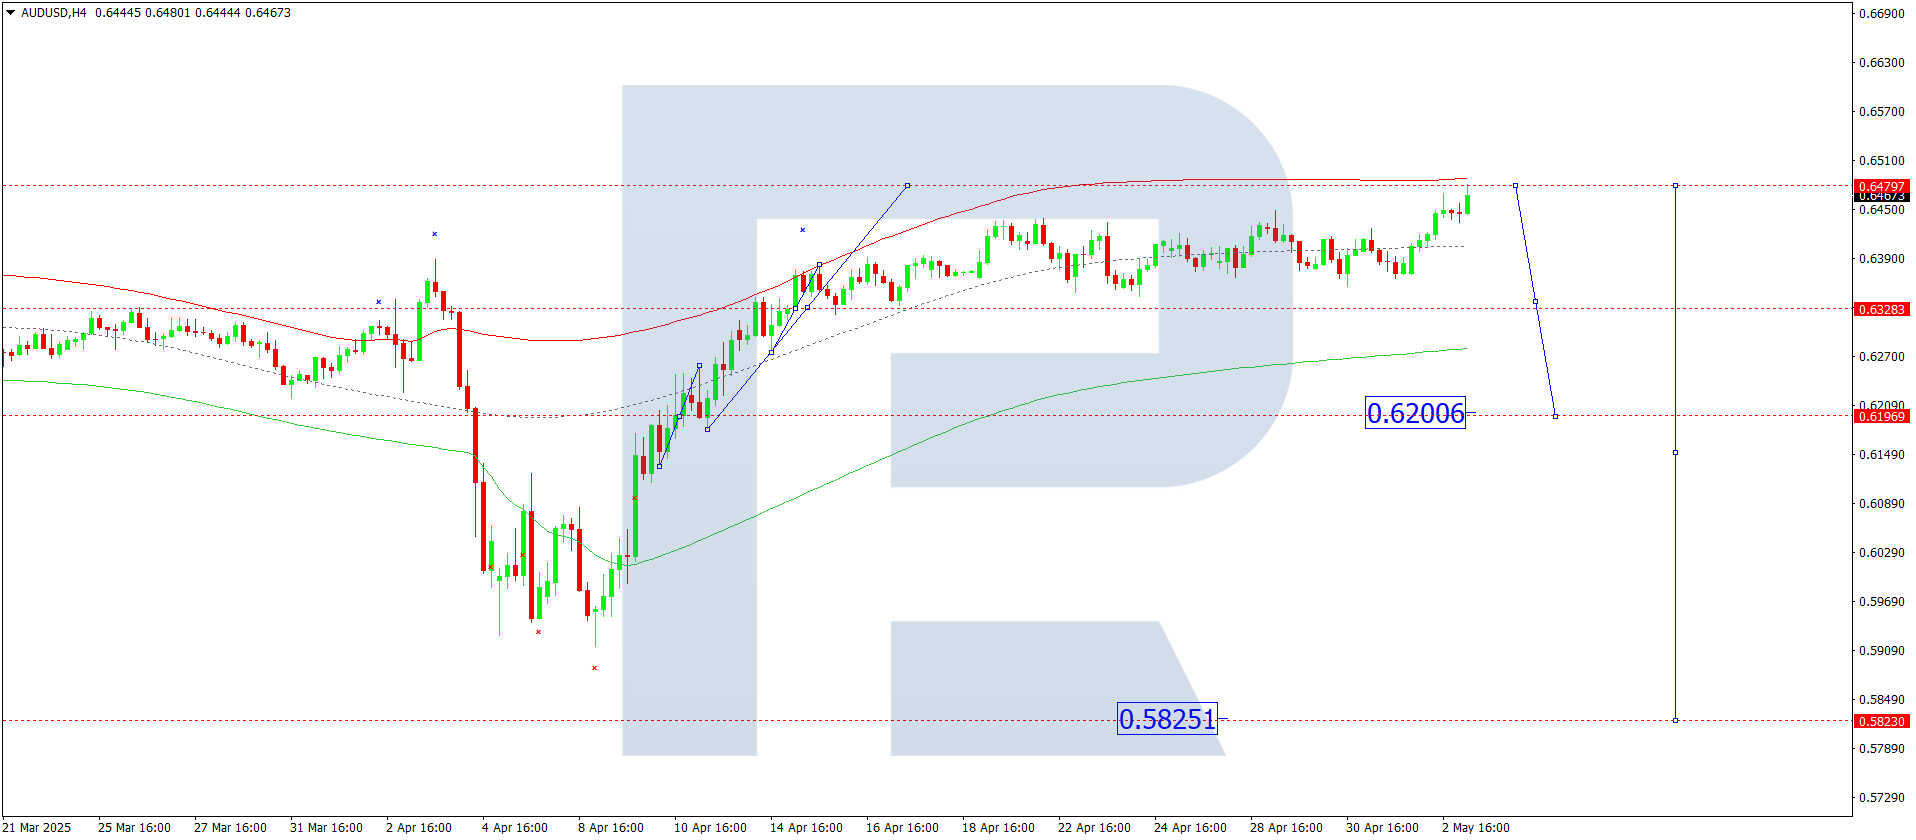Click the 0.58490 price scale value
The image size is (1916, 840).
click(x=1881, y=700)
